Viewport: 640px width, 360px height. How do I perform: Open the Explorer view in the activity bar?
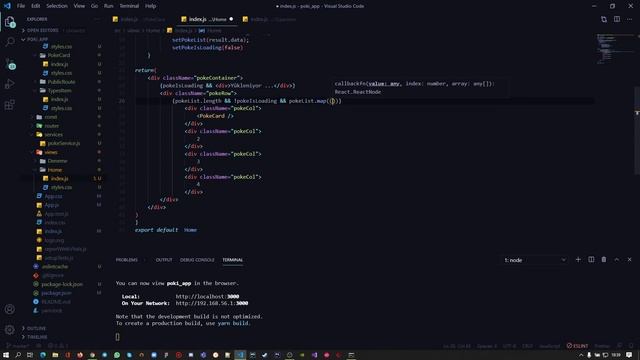click(10, 22)
